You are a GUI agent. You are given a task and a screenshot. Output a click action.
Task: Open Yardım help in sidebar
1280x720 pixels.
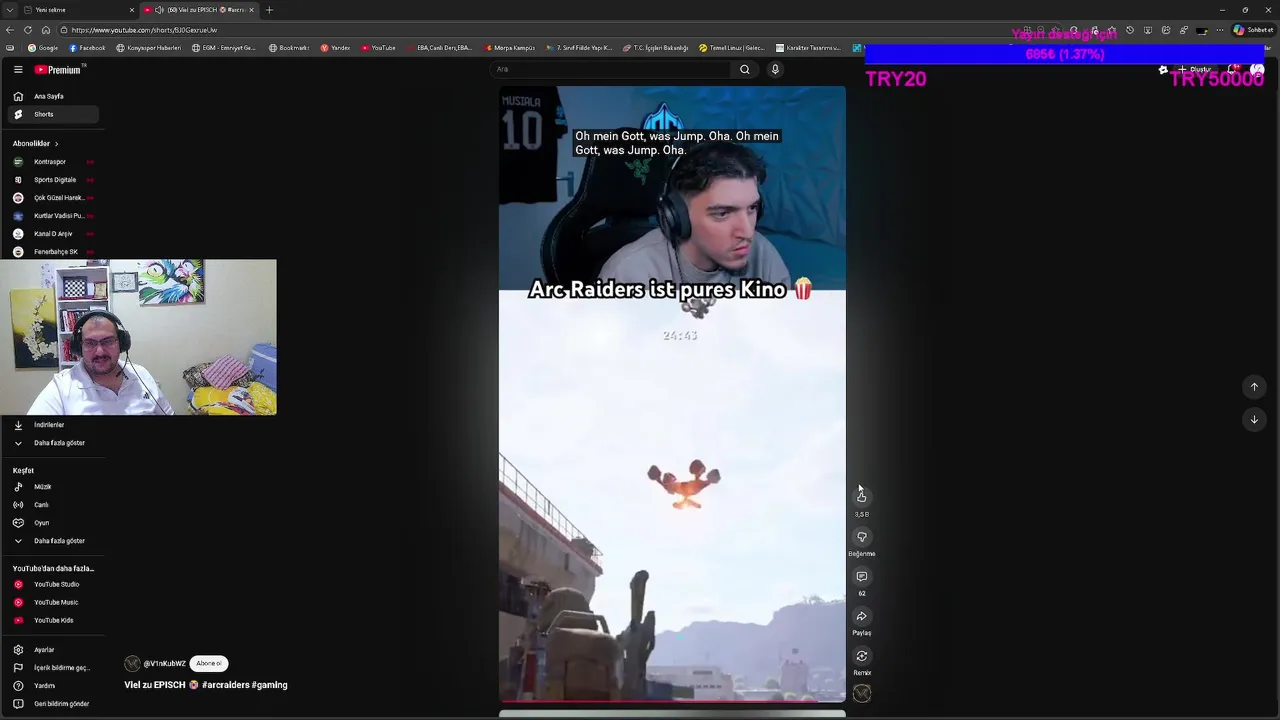pos(53,686)
